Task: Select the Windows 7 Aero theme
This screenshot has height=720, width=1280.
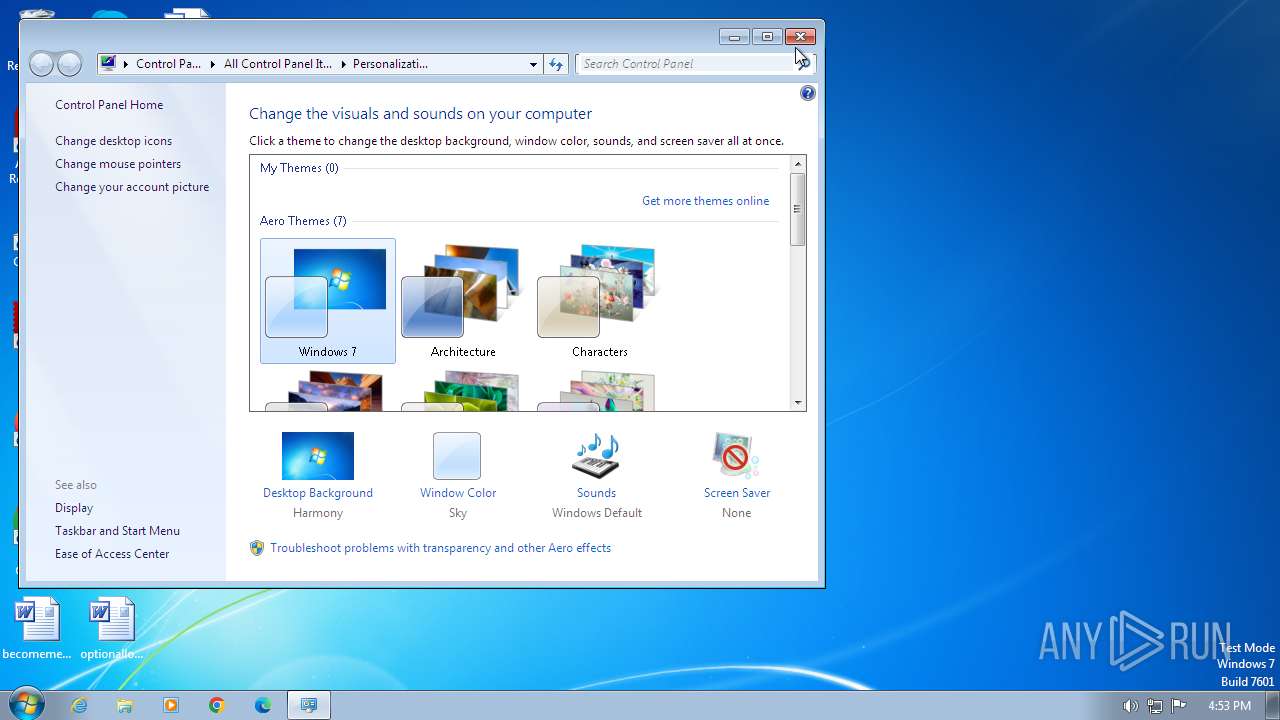Action: pos(328,301)
